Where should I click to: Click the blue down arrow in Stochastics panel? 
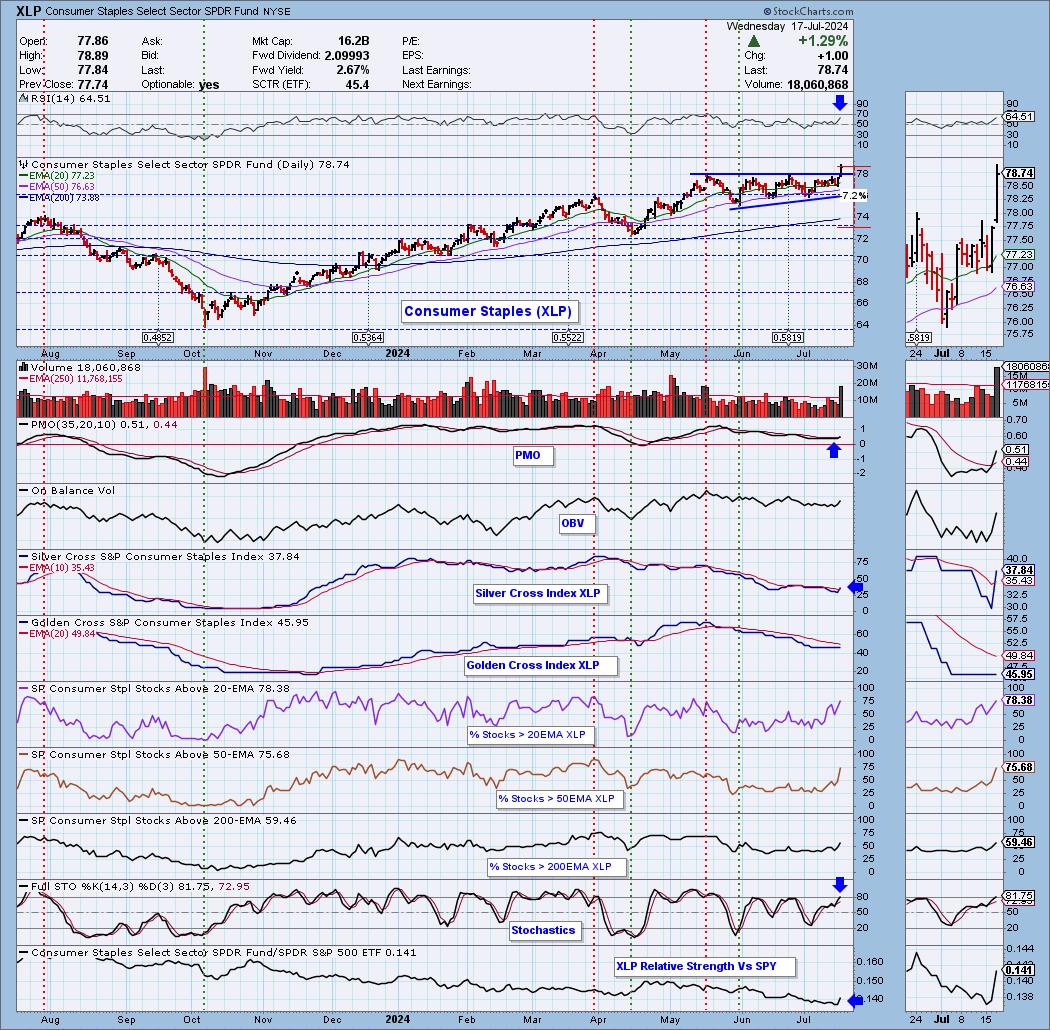839,885
